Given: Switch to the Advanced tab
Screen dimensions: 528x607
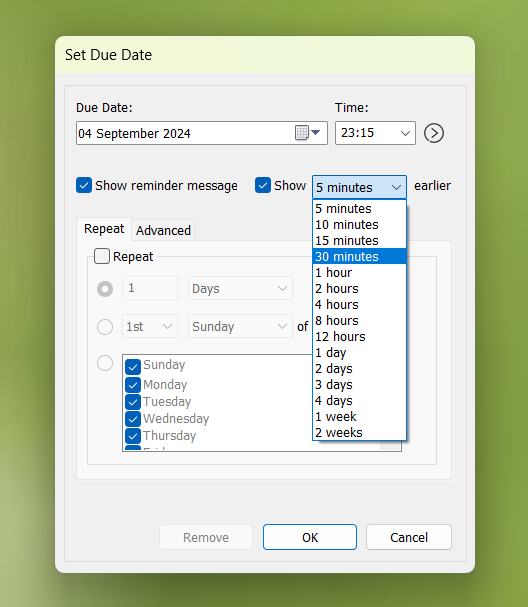Looking at the screenshot, I should [x=163, y=230].
